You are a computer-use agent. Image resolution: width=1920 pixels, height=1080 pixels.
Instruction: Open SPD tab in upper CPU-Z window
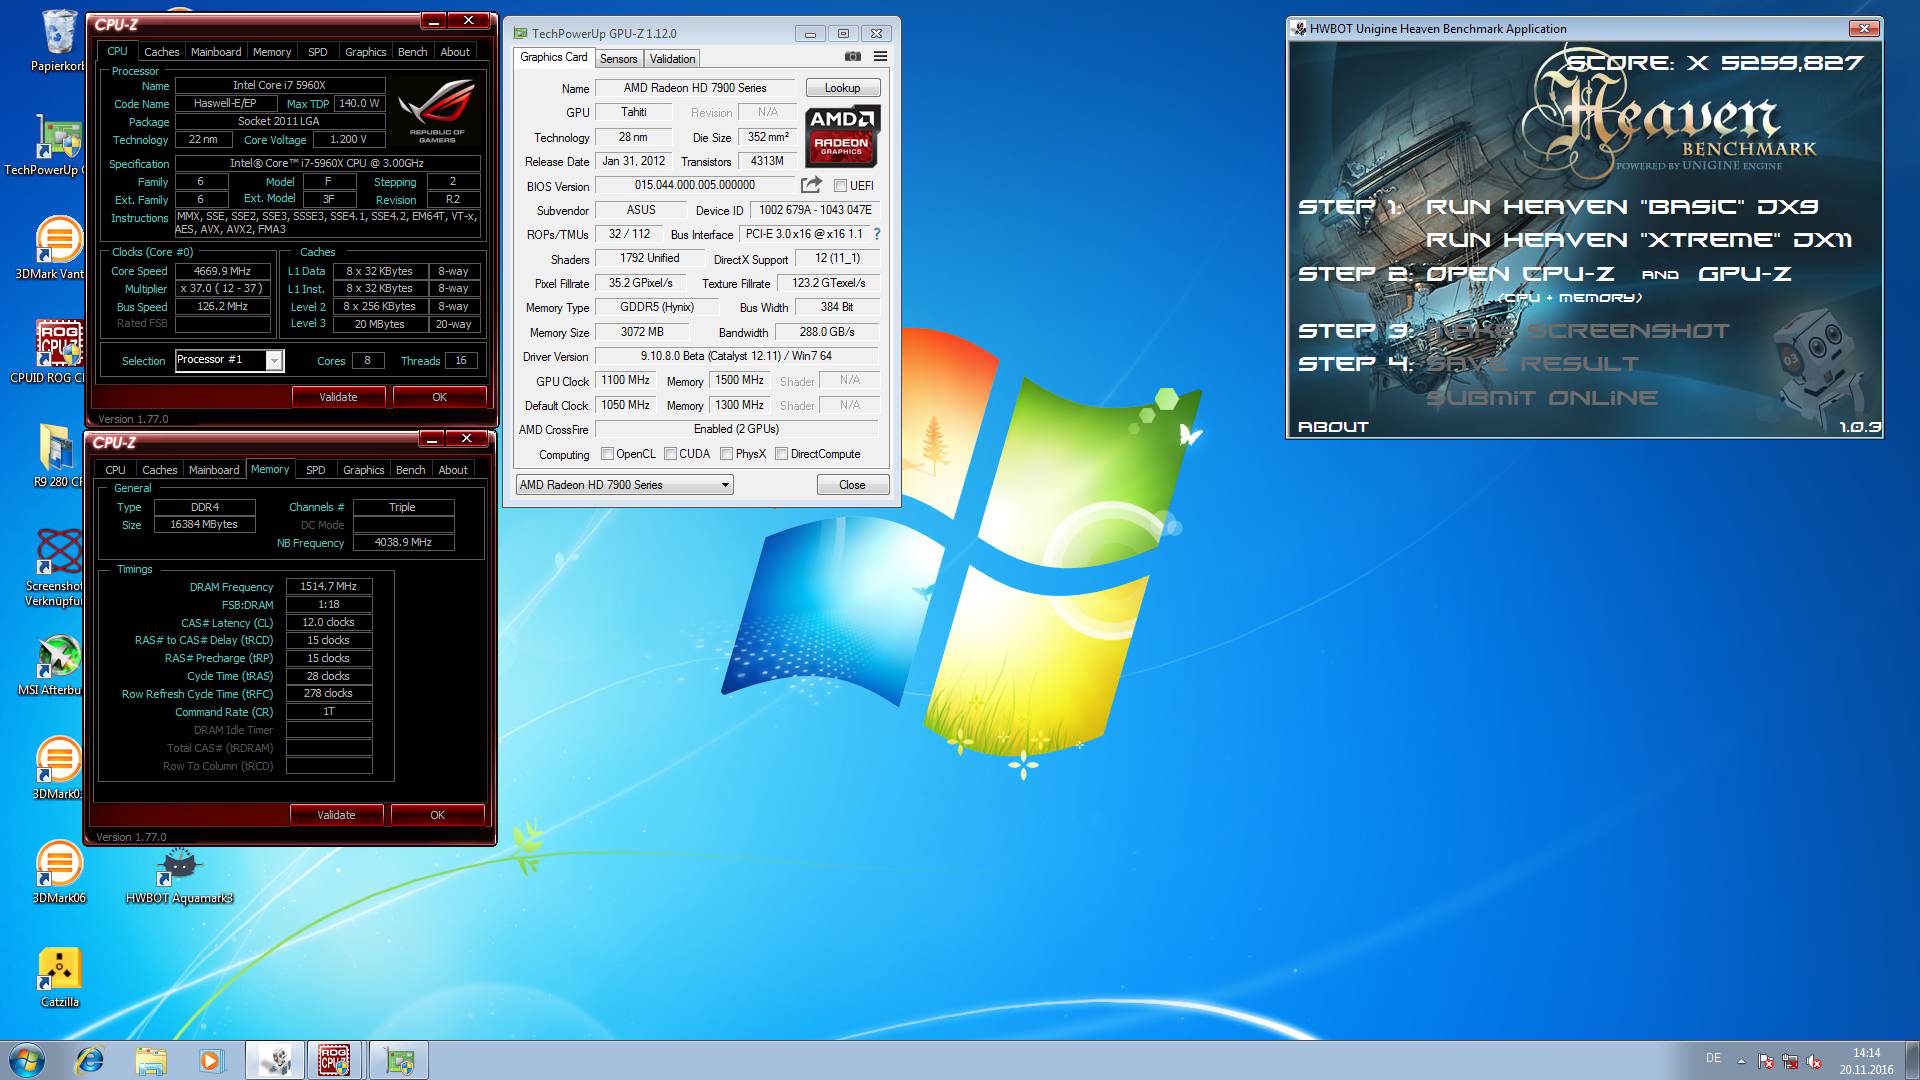click(x=318, y=52)
